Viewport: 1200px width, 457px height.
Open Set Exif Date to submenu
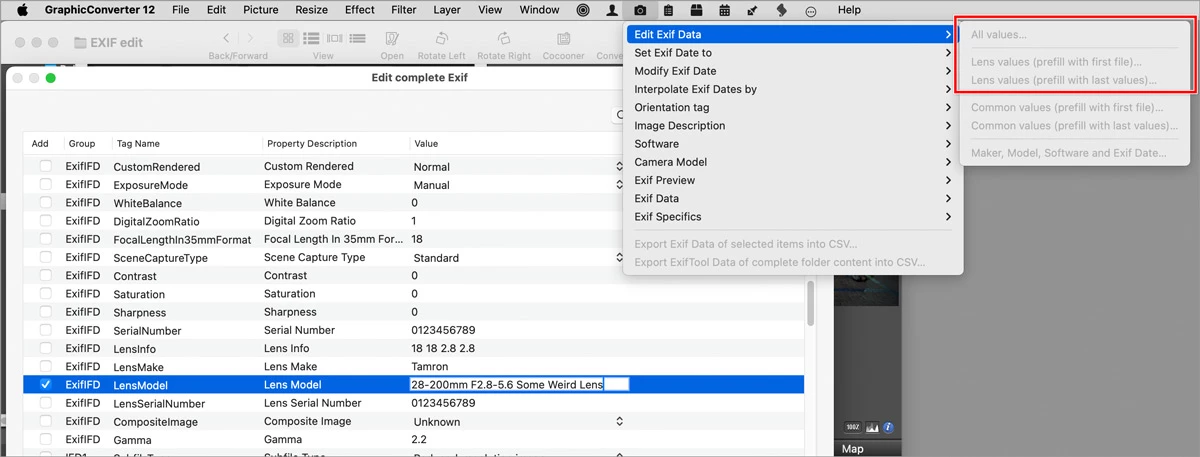[792, 53]
